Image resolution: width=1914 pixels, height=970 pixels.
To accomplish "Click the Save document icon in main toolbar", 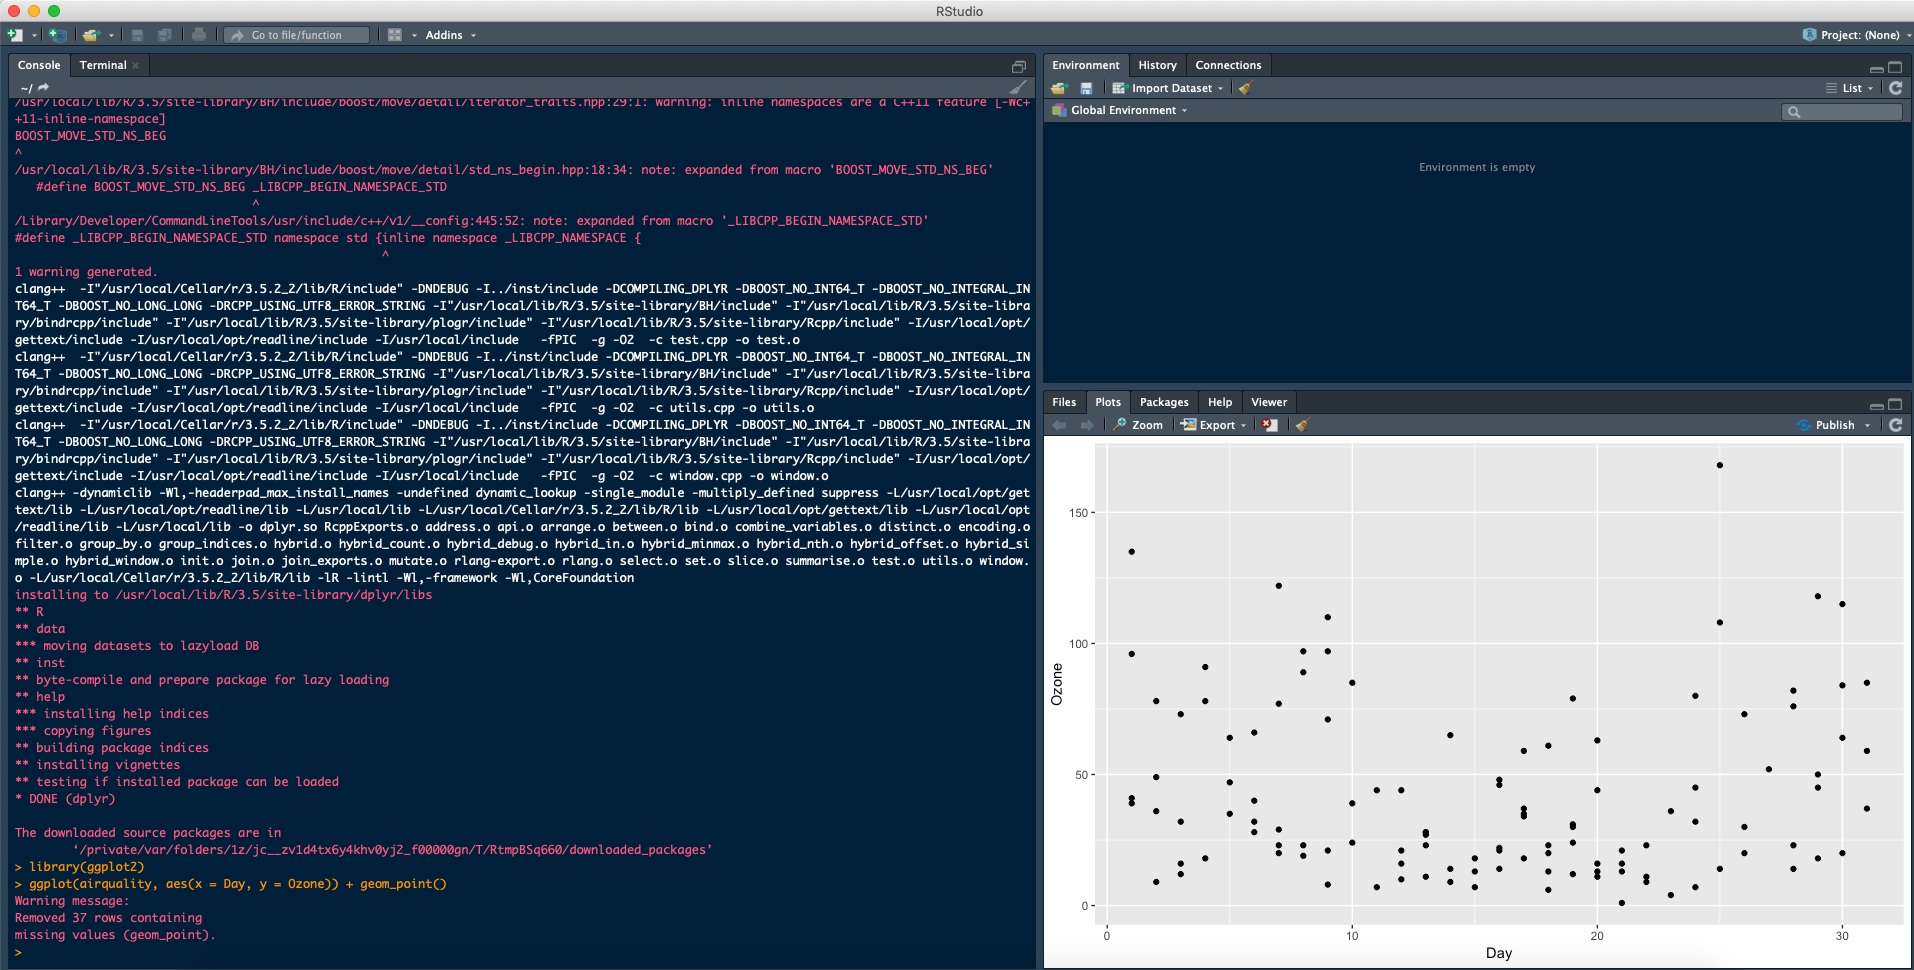I will tap(137, 35).
